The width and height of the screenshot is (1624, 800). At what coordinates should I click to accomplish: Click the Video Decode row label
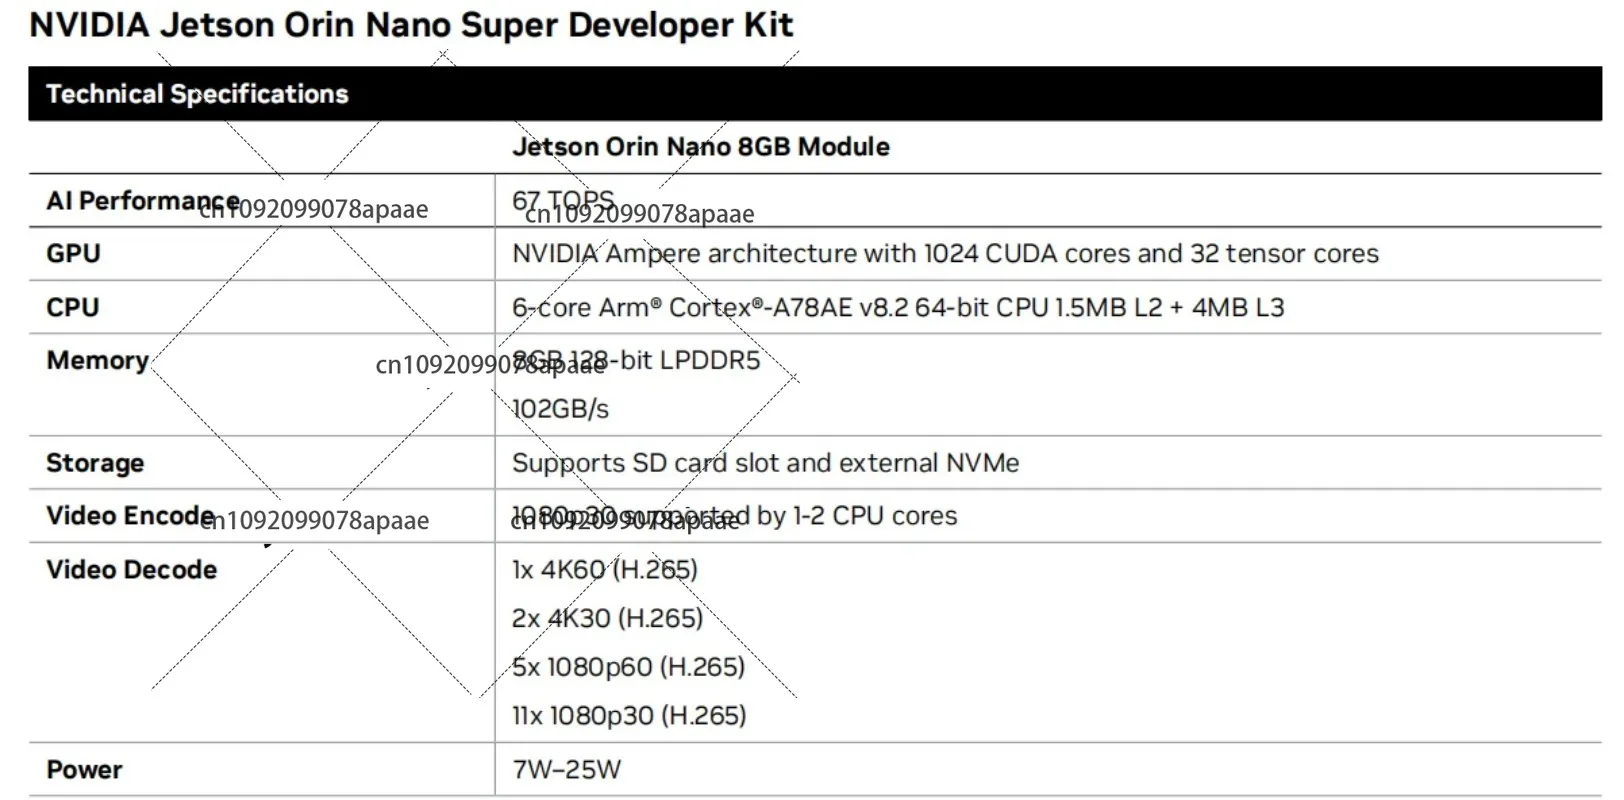(x=131, y=570)
